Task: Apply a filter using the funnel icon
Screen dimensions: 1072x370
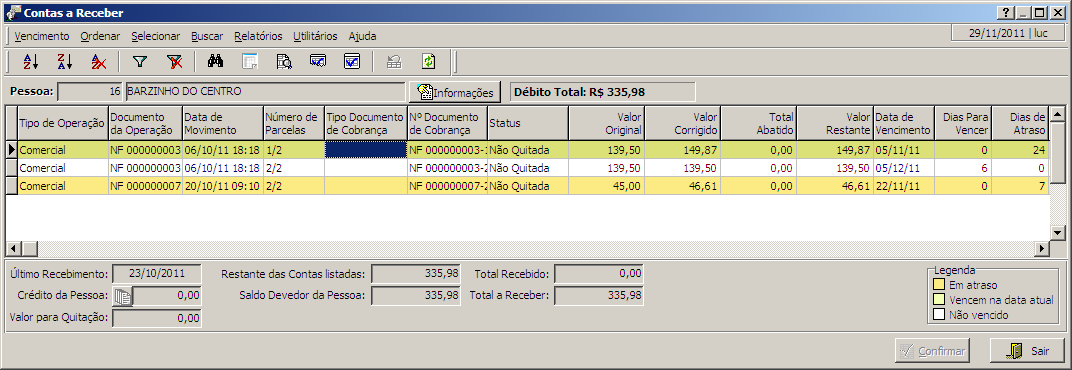Action: (x=140, y=62)
